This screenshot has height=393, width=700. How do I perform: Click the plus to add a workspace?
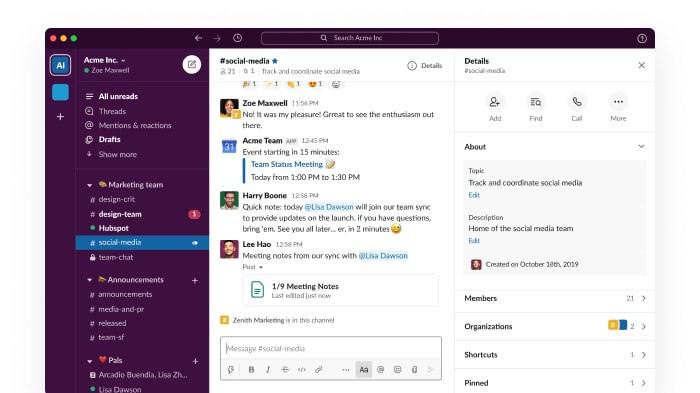(60, 117)
